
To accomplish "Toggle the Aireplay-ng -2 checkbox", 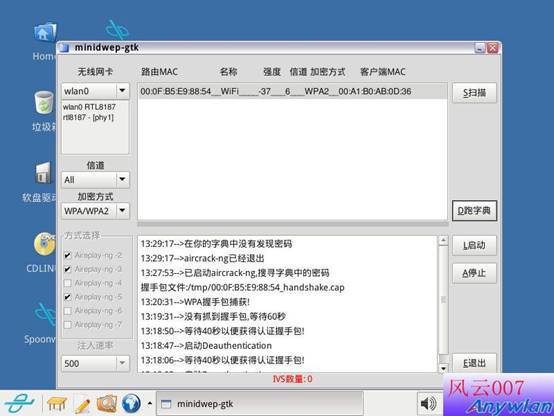I will 68,255.
